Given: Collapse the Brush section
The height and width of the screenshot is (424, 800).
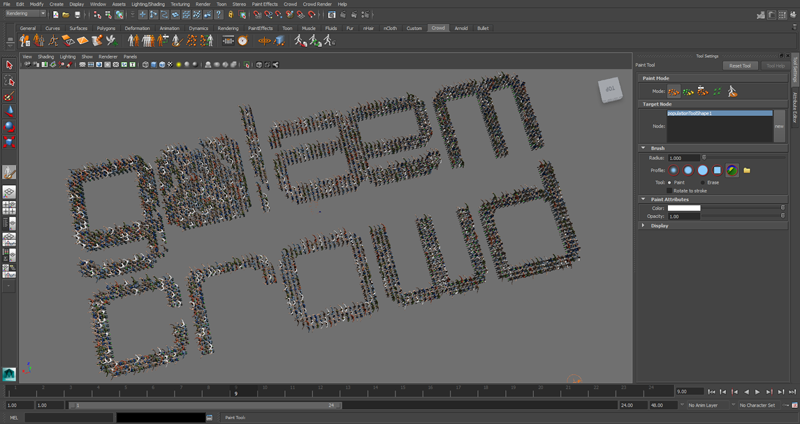Looking at the screenshot, I should pyautogui.click(x=644, y=148).
